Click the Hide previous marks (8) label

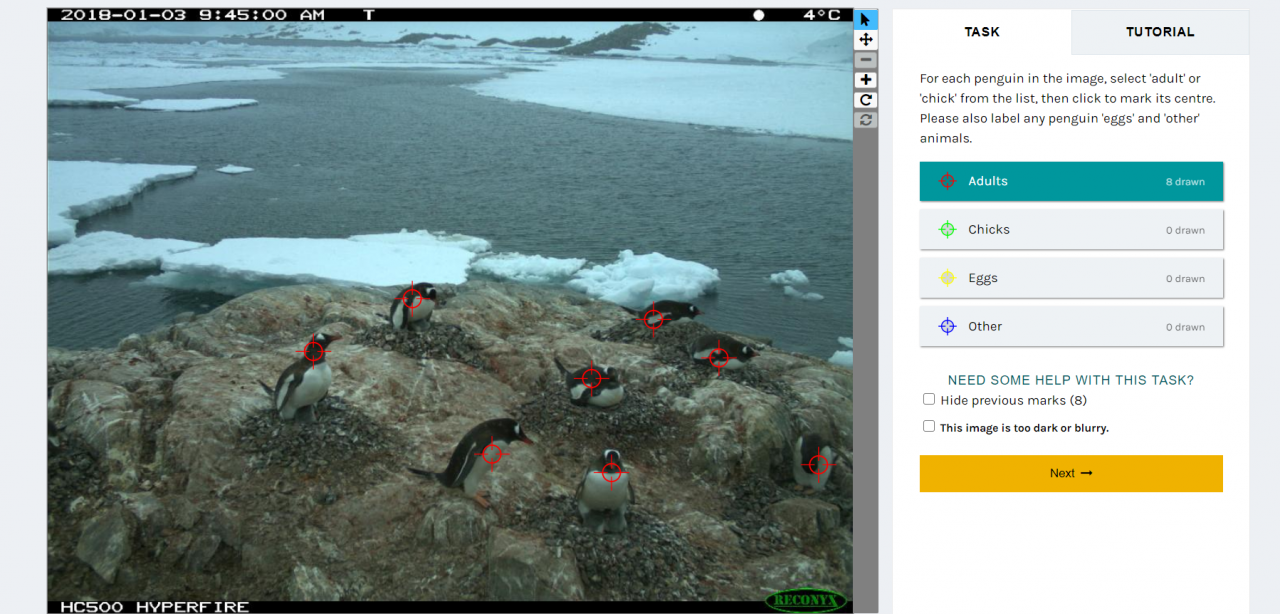(x=1014, y=400)
